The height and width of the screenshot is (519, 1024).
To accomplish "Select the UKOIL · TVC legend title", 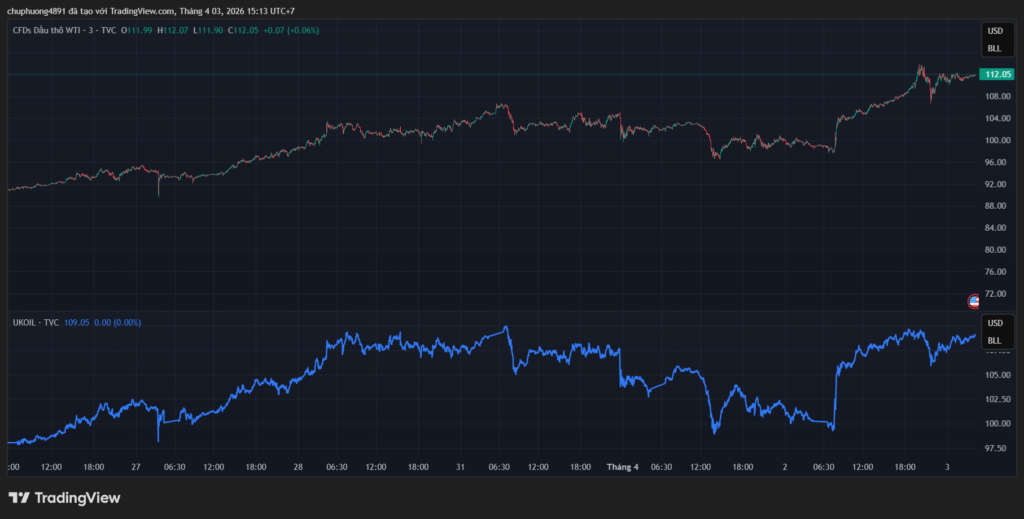I will coord(34,323).
